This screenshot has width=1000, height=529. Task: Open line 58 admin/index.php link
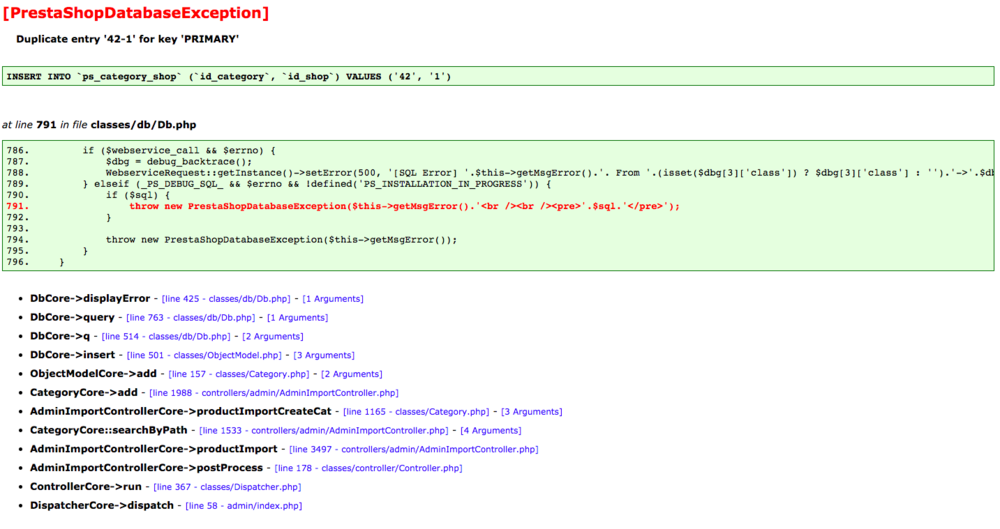[244, 505]
